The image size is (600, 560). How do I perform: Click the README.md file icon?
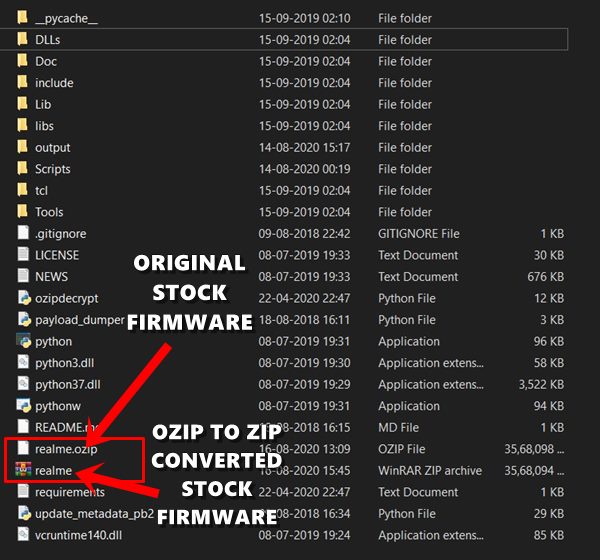coord(23,426)
